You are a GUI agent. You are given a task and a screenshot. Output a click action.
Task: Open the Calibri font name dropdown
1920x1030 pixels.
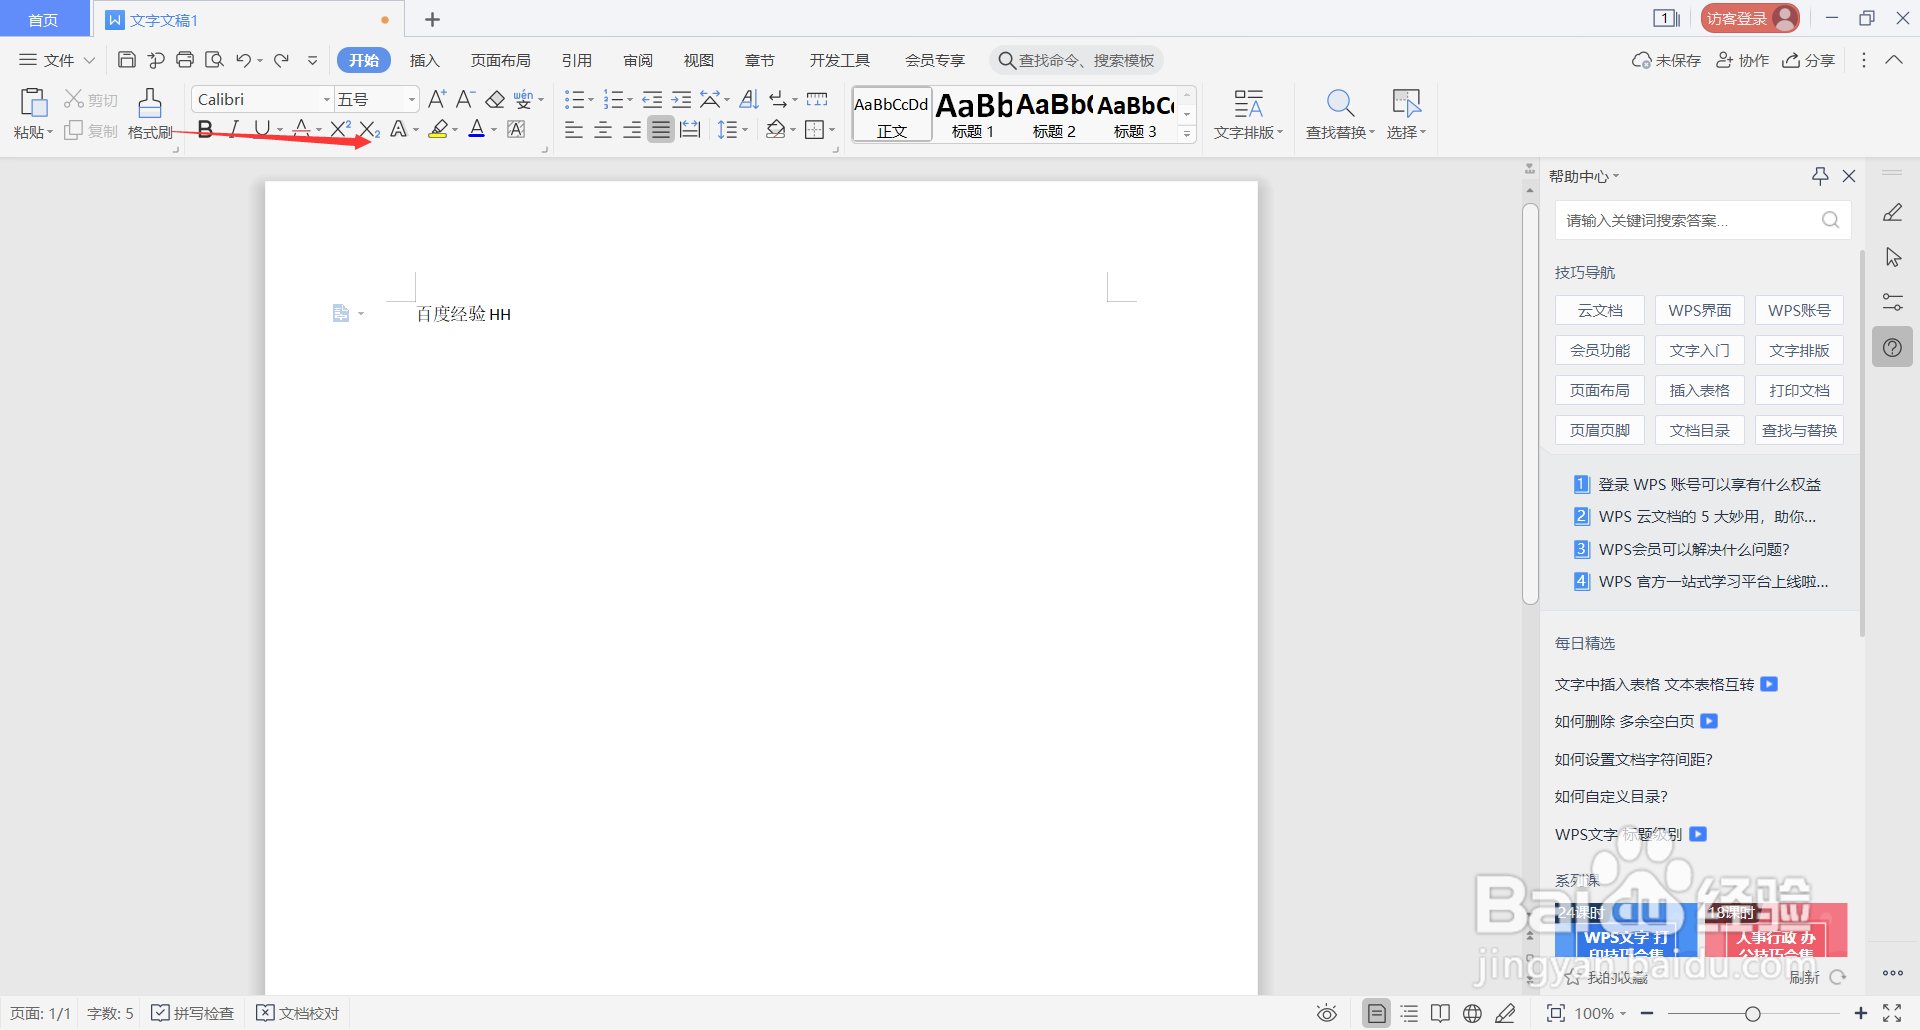tap(326, 99)
